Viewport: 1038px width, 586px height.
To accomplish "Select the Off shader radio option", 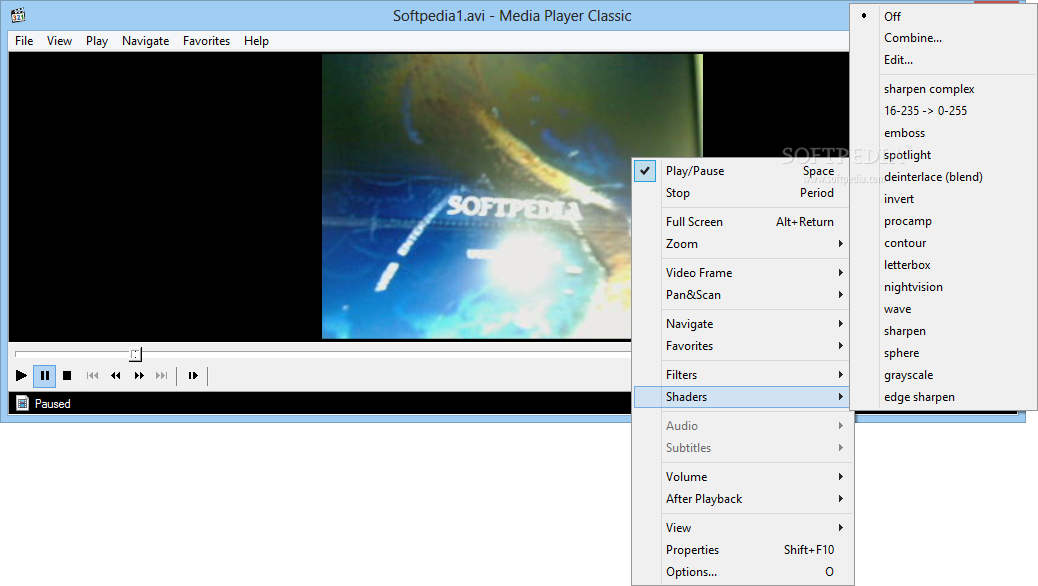I will (x=943, y=16).
